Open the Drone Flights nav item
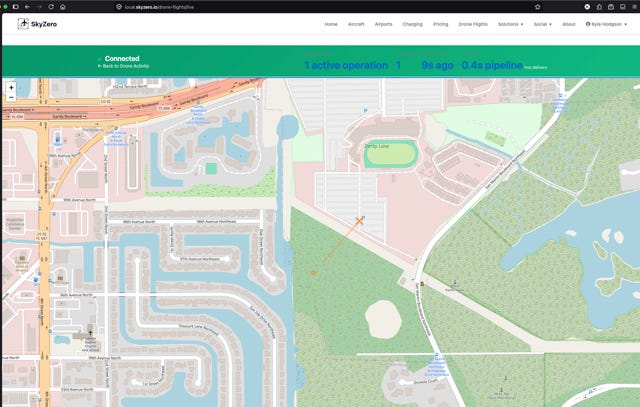The height and width of the screenshot is (407, 640). point(473,24)
